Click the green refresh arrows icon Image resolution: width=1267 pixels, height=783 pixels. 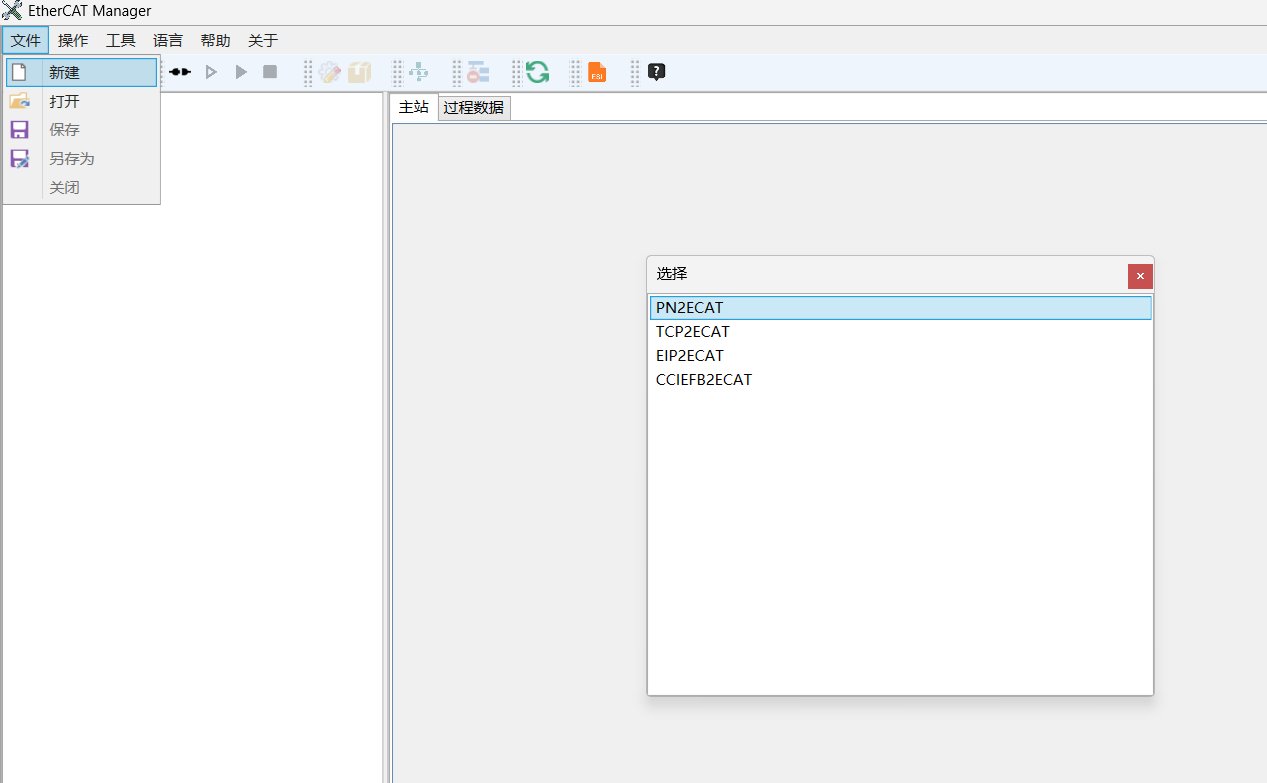(537, 72)
